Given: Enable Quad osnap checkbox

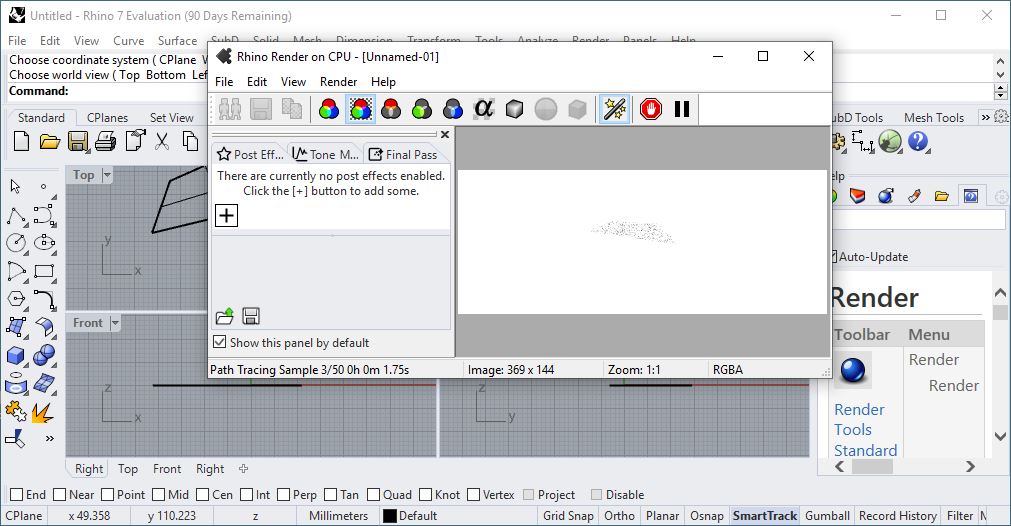Looking at the screenshot, I should 373,494.
